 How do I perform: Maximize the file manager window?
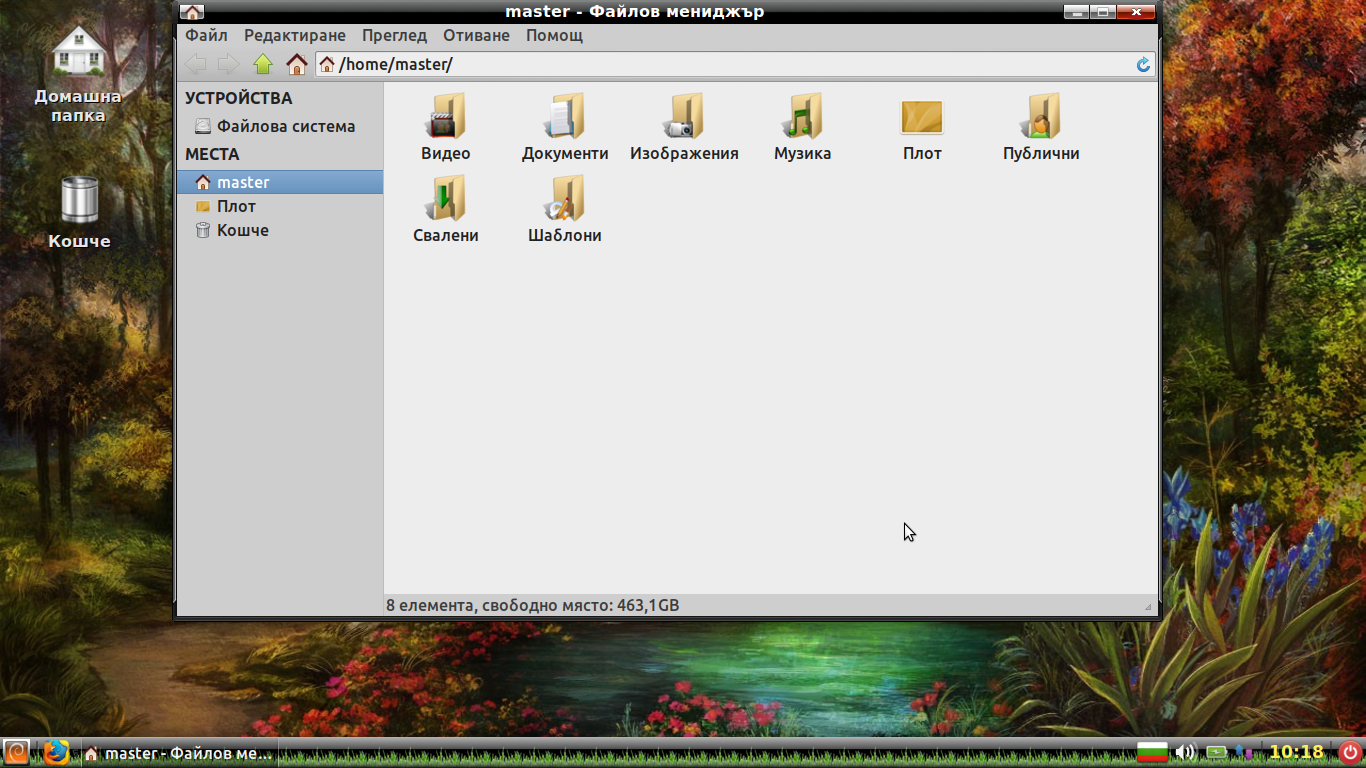pyautogui.click(x=1103, y=12)
